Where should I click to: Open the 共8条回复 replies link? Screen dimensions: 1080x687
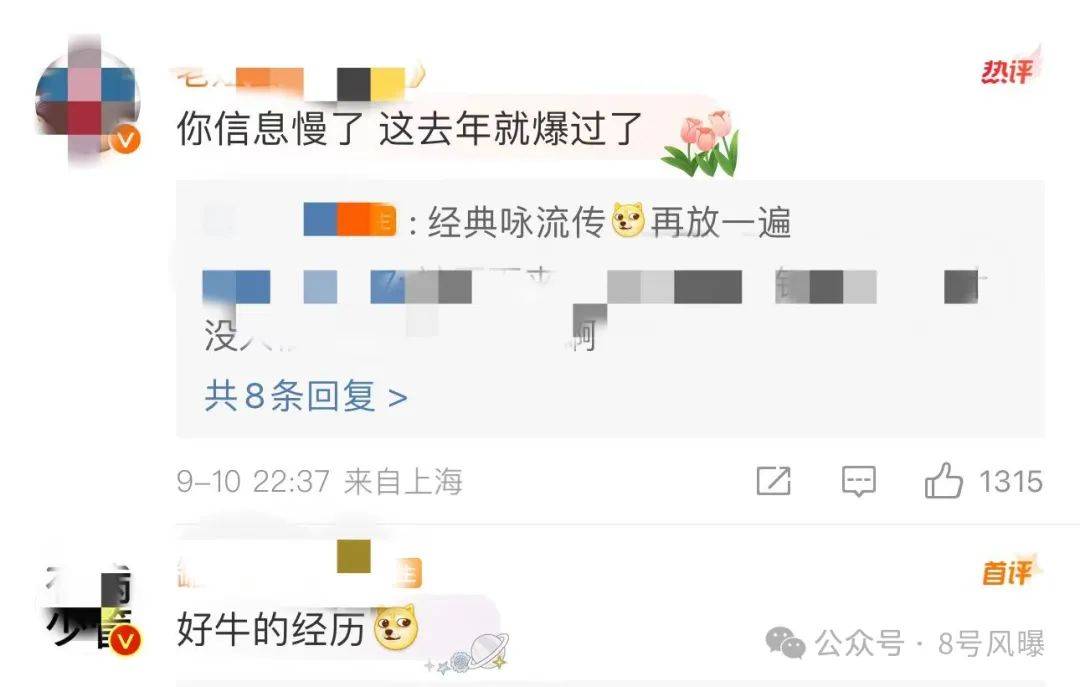pos(305,396)
